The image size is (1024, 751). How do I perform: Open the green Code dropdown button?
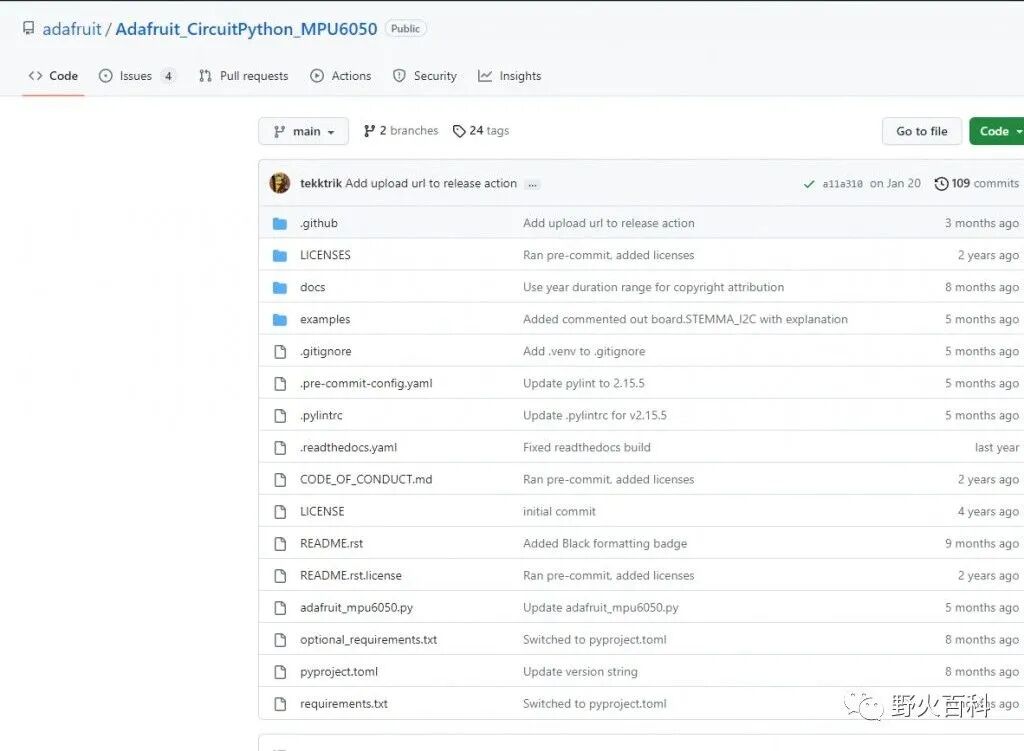tap(997, 131)
